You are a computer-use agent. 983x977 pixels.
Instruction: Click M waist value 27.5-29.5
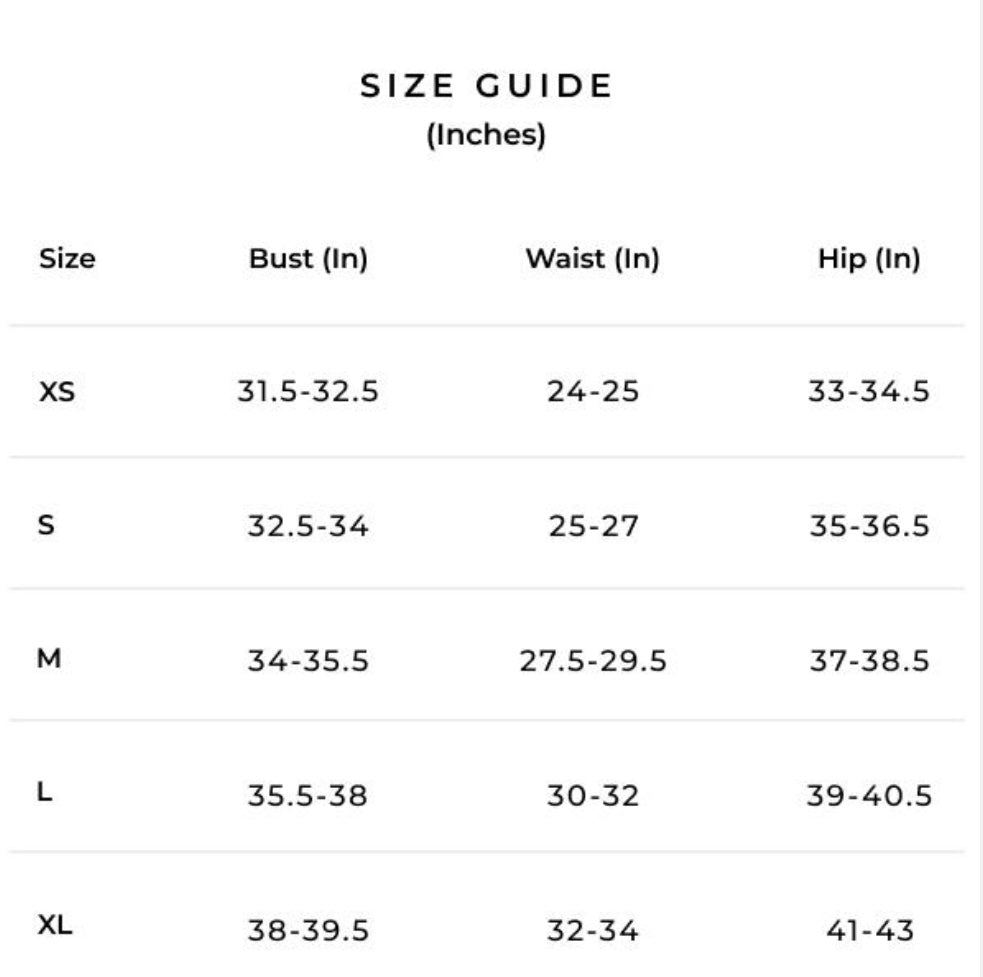[x=592, y=661]
